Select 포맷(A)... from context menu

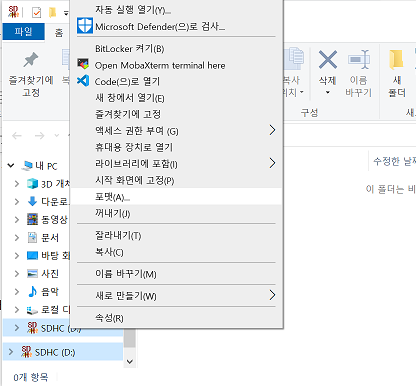pos(176,197)
